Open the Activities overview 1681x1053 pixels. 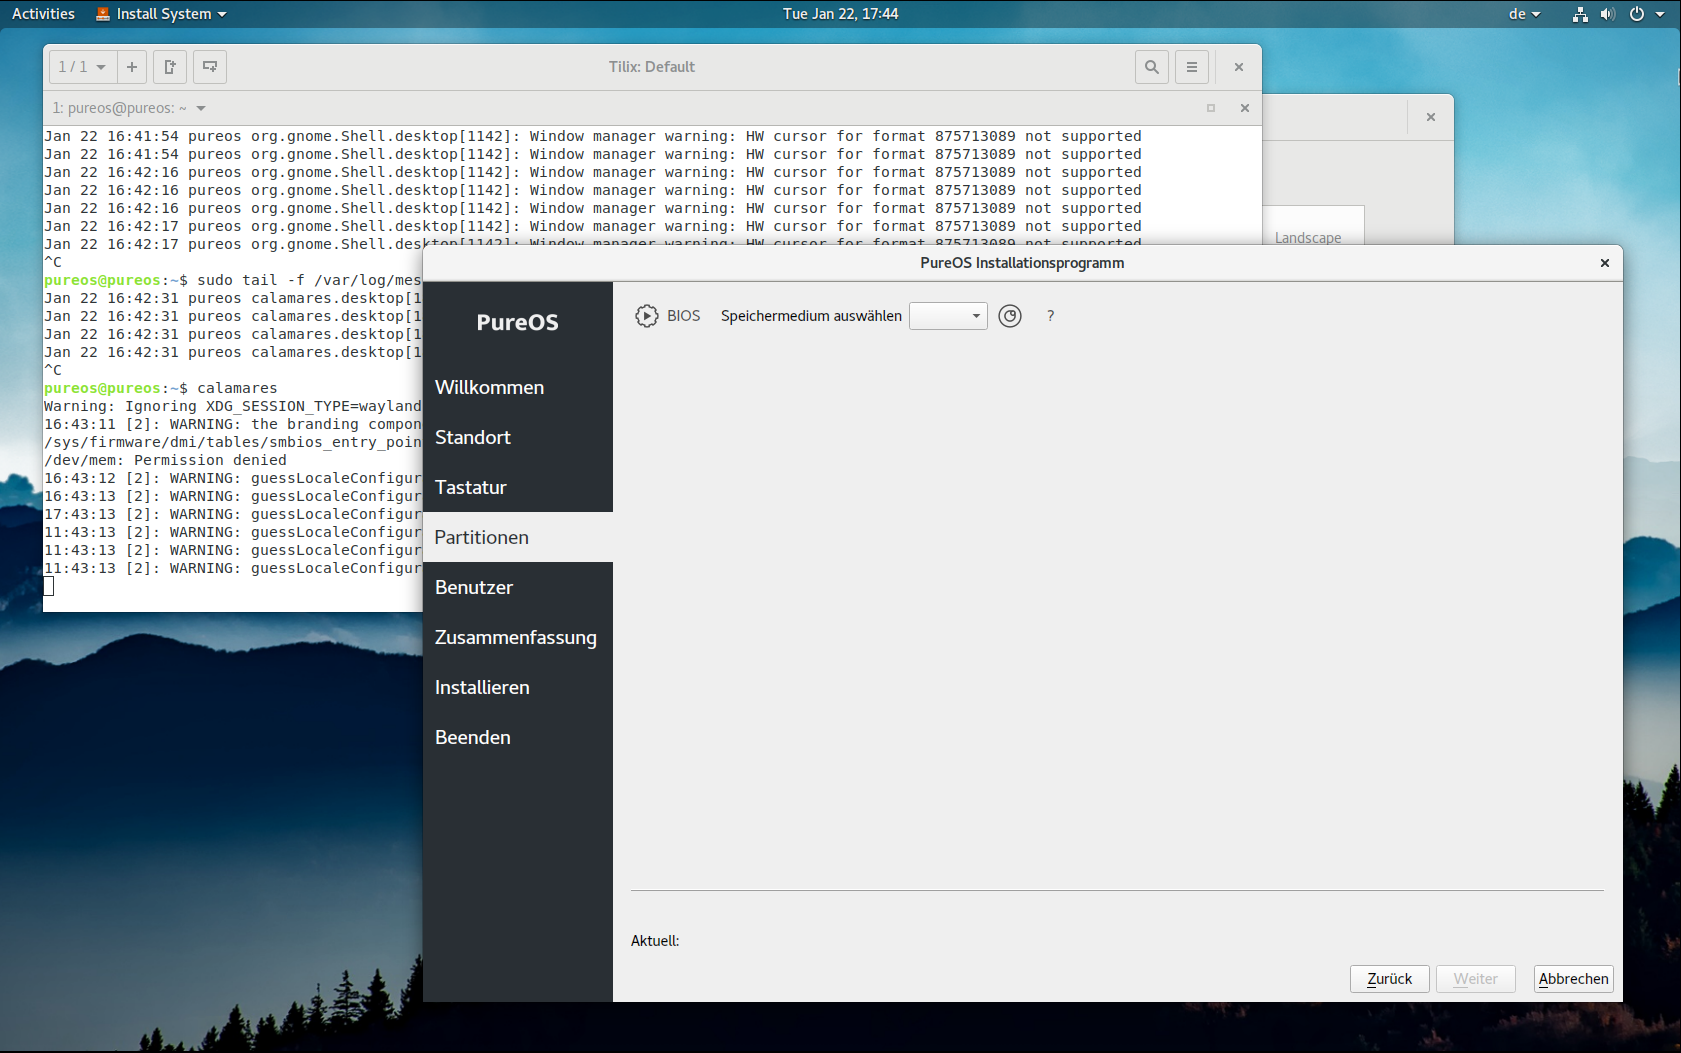tap(43, 14)
